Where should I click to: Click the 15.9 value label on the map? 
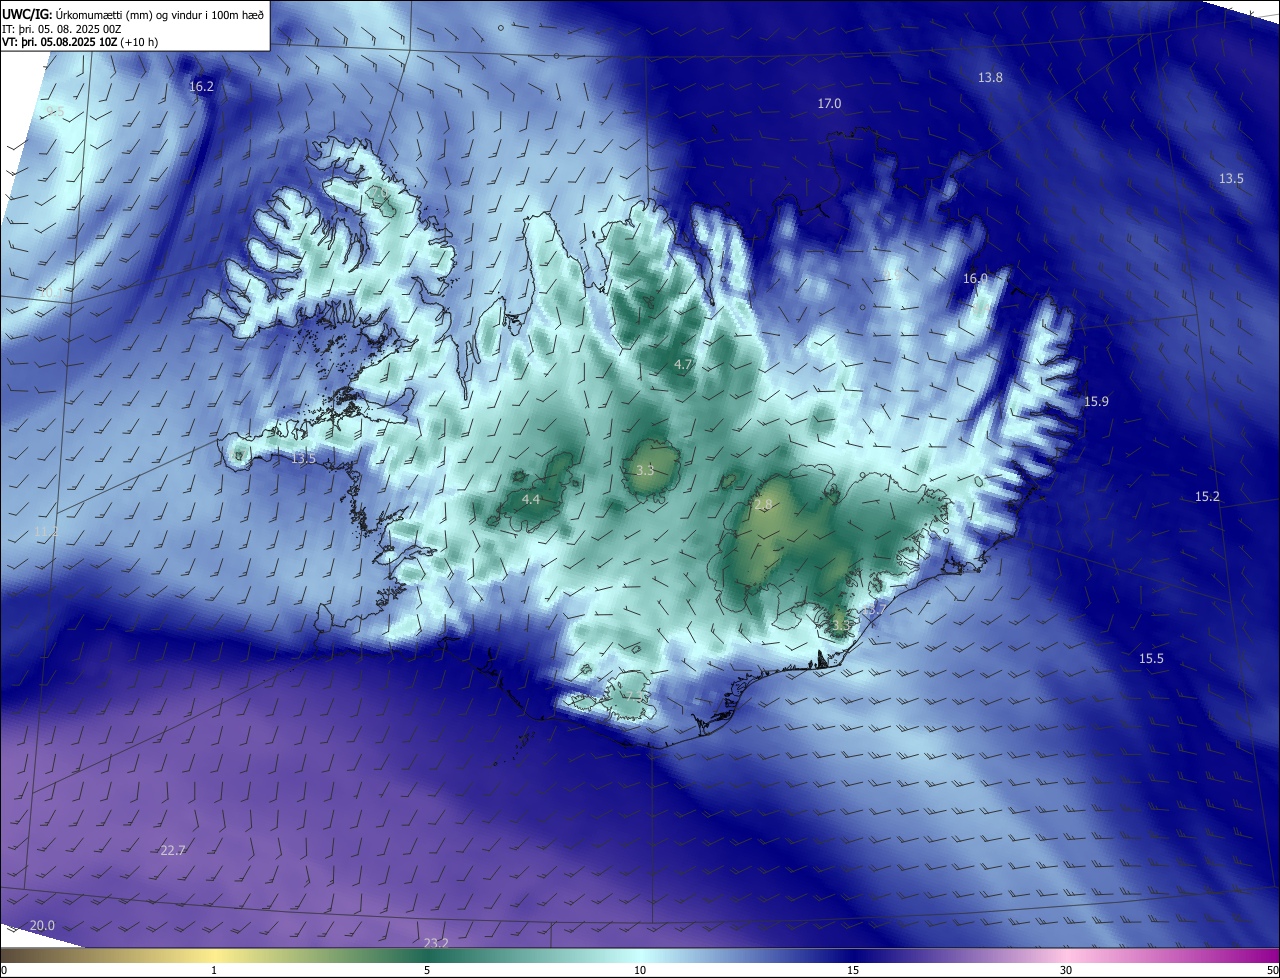(x=1096, y=401)
